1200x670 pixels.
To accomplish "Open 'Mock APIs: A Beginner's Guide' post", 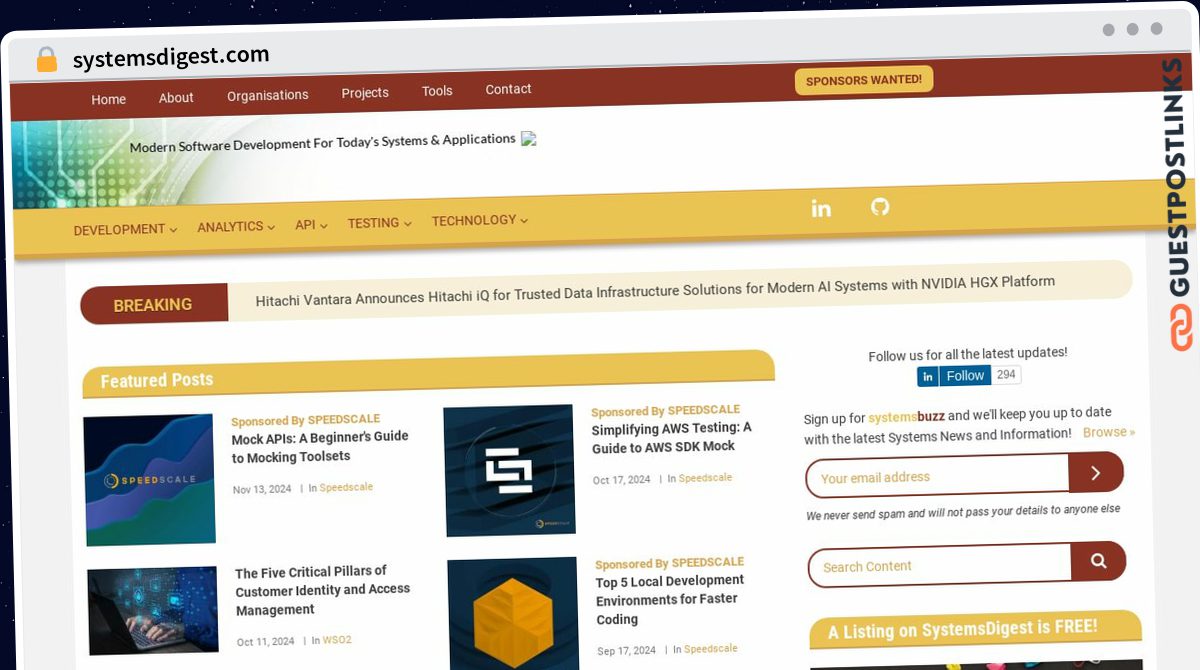I will pos(320,447).
